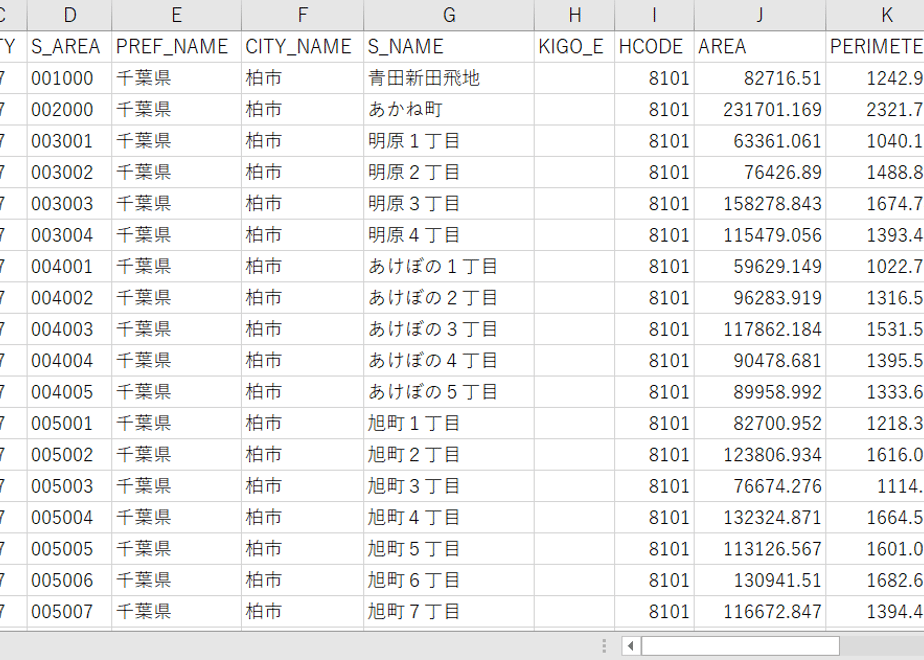Click the cell あけぼの５丁目
This screenshot has width=924, height=660.
449,392
